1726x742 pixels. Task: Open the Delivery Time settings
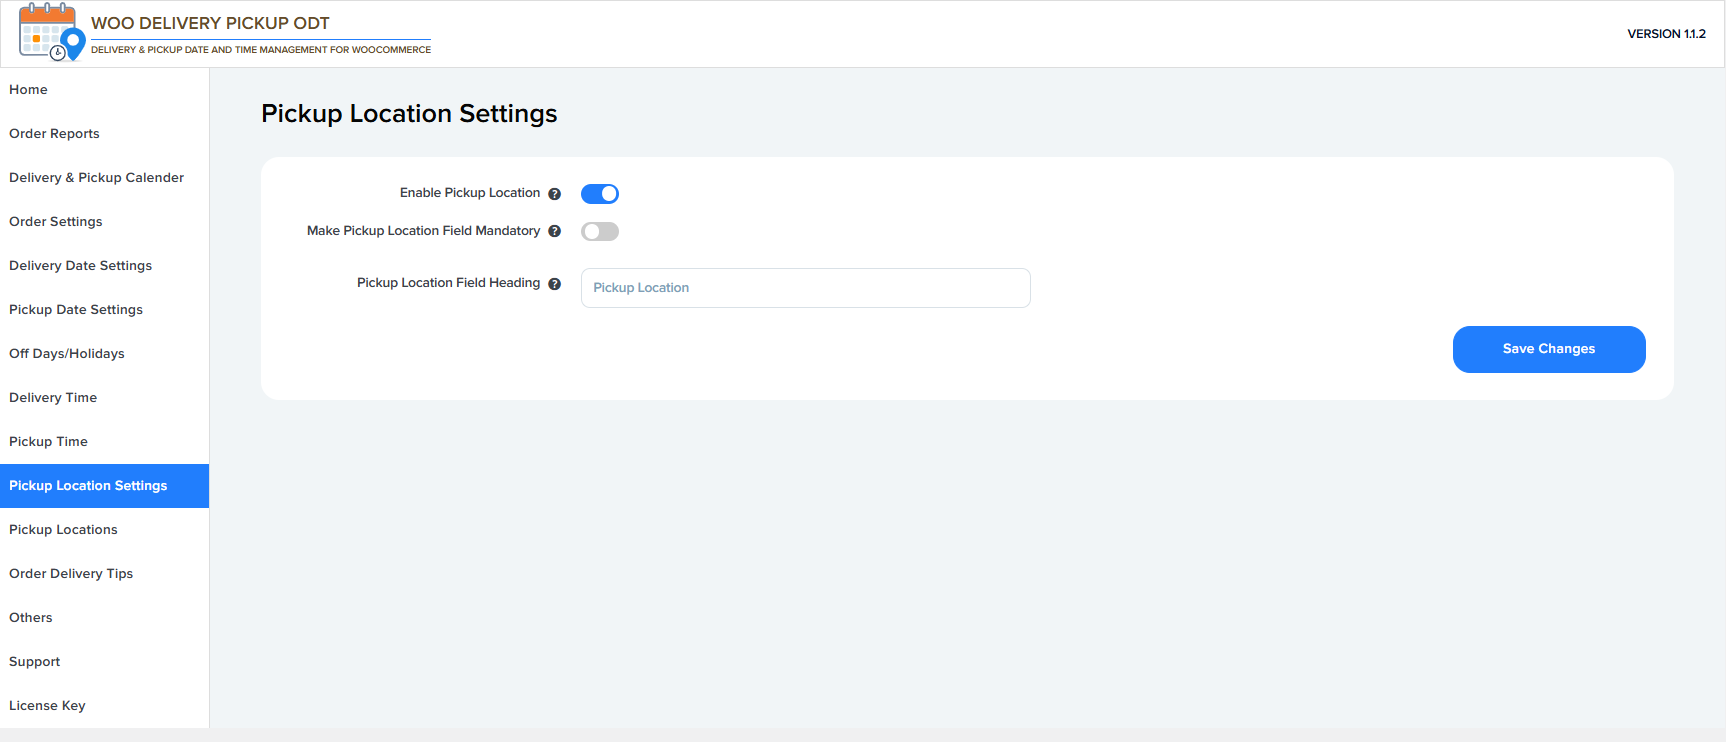53,398
